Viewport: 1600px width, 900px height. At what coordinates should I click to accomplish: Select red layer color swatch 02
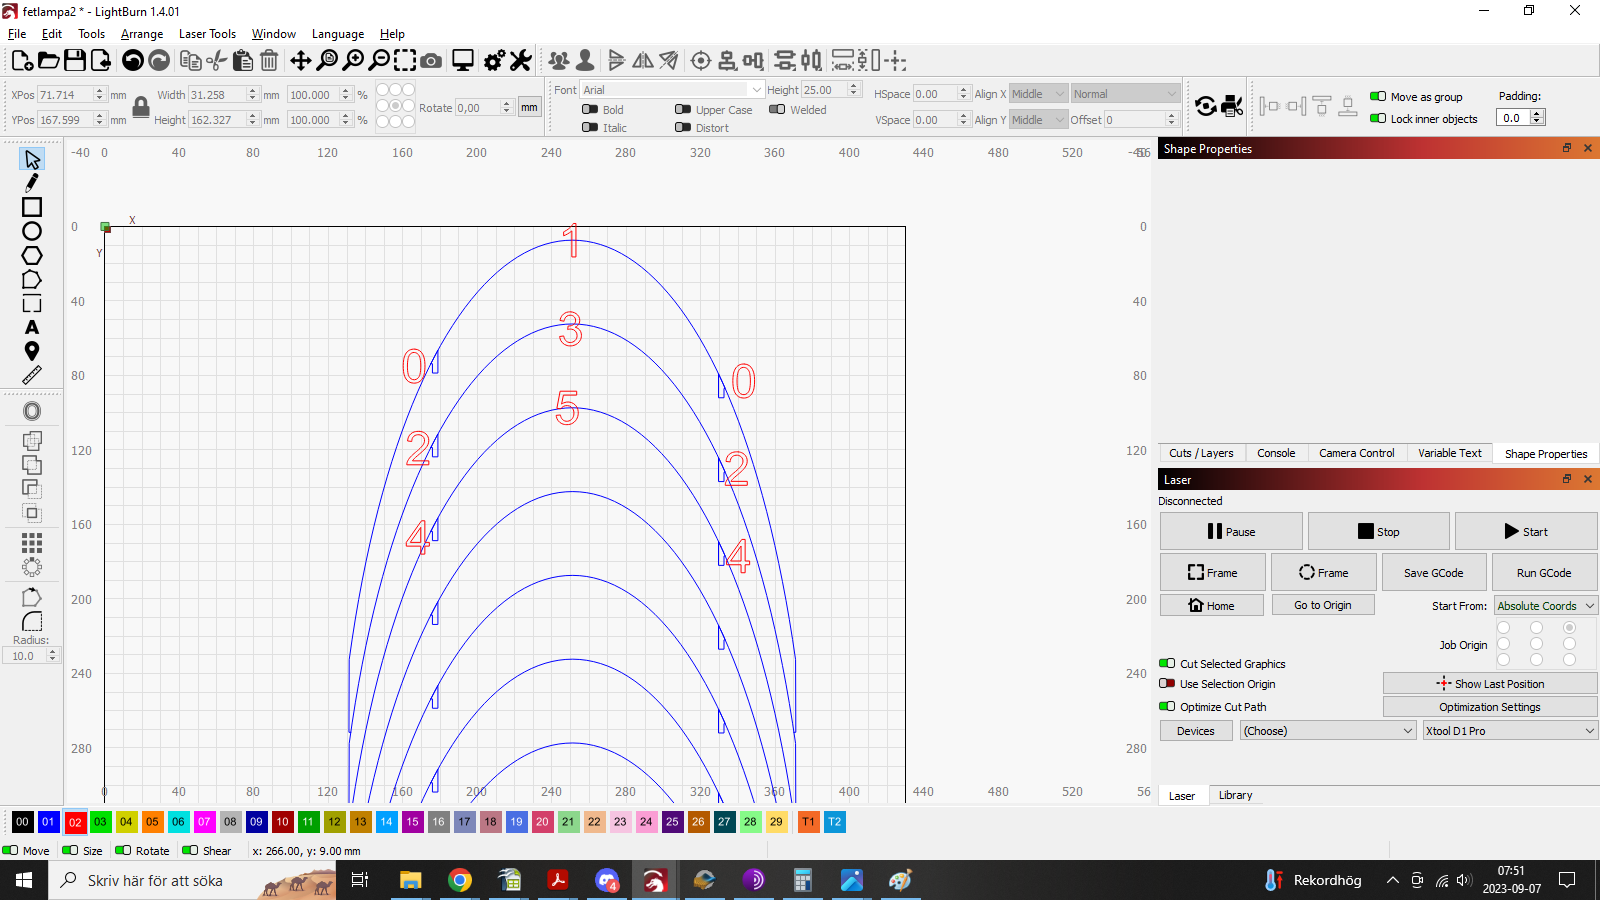pos(75,822)
